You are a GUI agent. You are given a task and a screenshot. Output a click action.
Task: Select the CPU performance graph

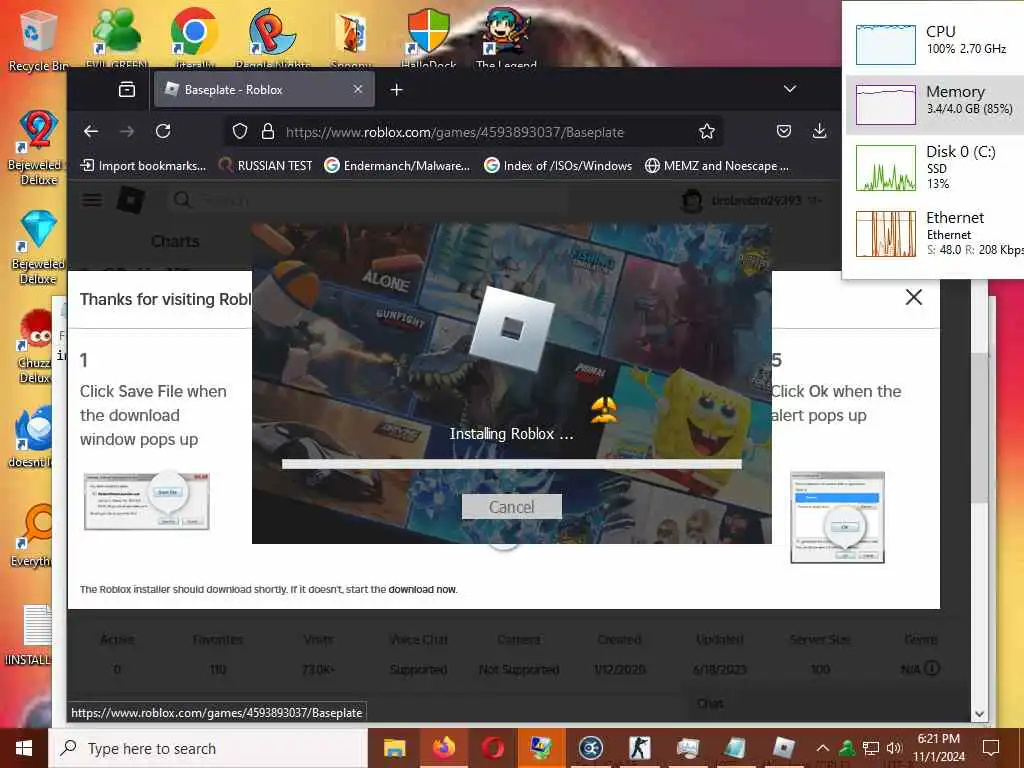[x=886, y=44]
